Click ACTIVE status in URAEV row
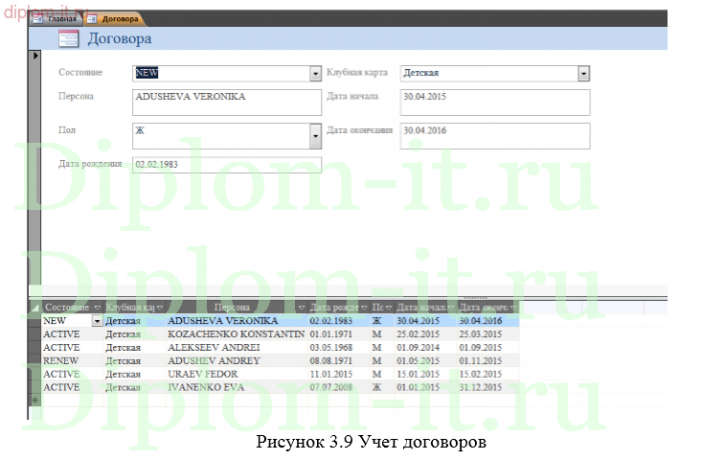702x460 pixels. (x=72, y=374)
